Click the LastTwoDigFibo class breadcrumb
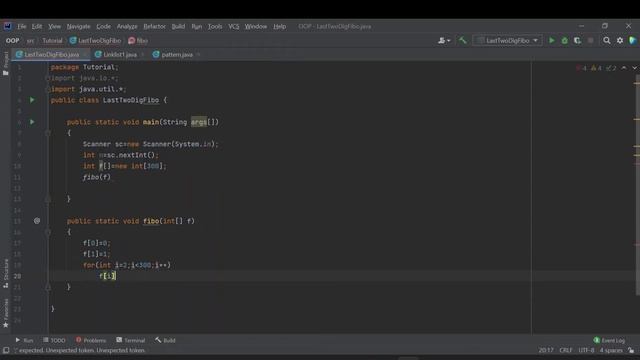Screen dimensions: 640x360 (x=96, y=41)
